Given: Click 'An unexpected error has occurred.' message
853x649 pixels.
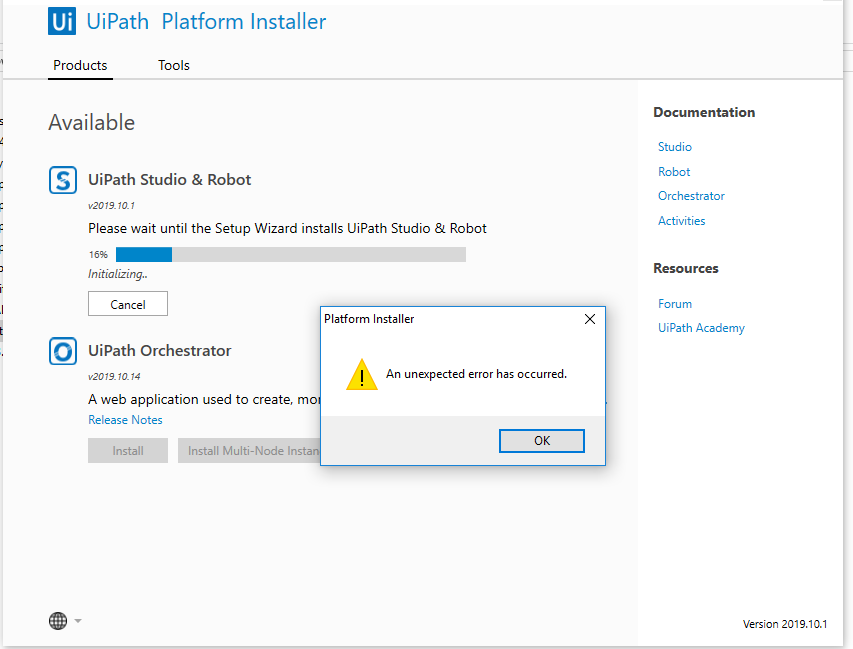Looking at the screenshot, I should [477, 374].
